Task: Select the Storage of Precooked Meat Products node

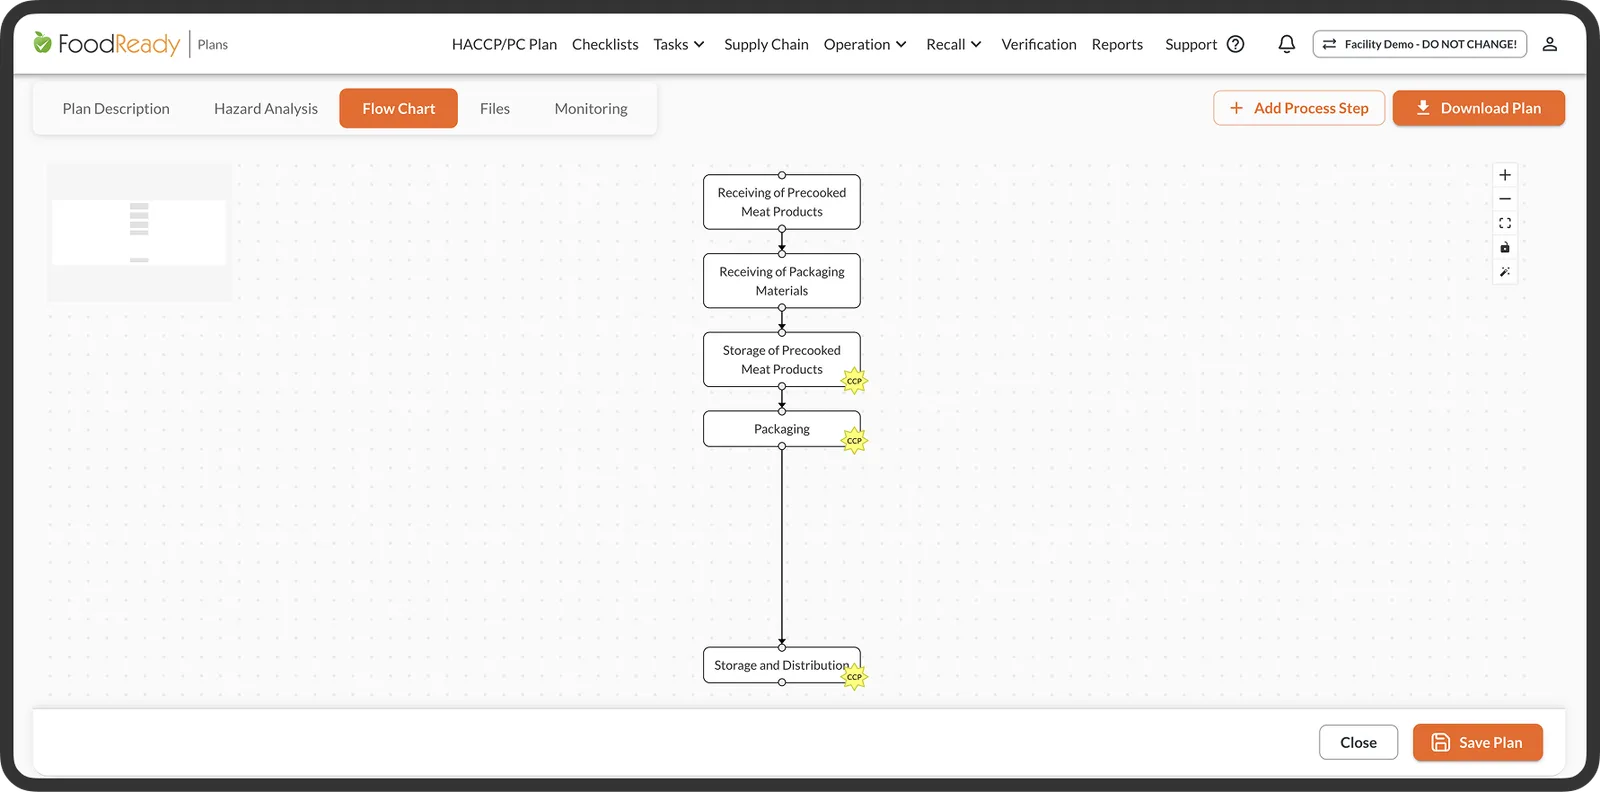Action: coord(782,360)
